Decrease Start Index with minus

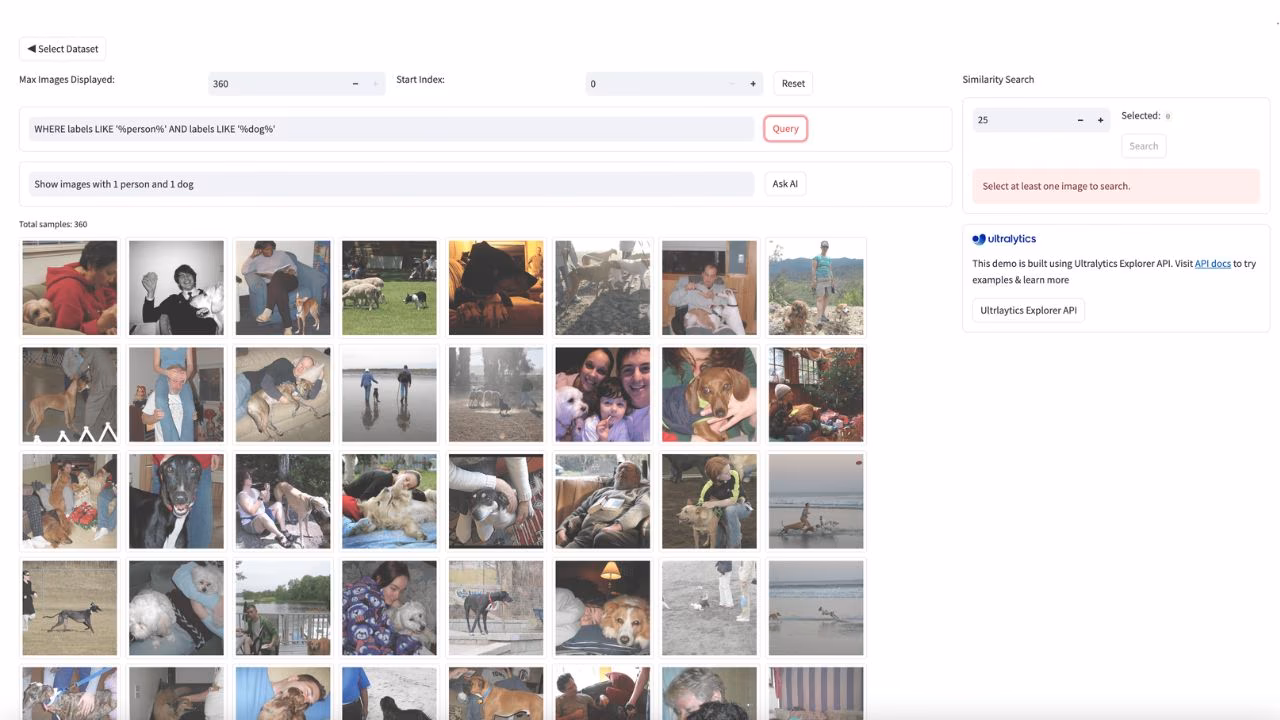tap(732, 84)
